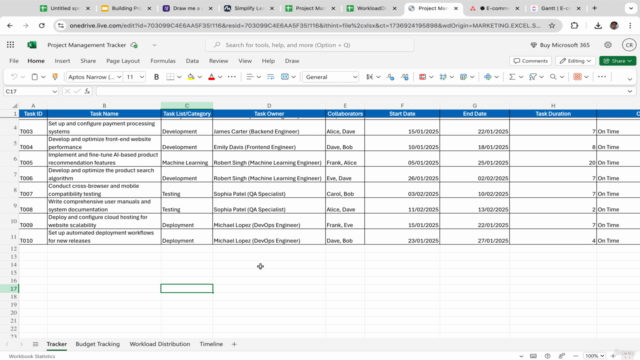Expand the fill color dropdown arrow
The image size is (640, 360).
pyautogui.click(x=200, y=77)
